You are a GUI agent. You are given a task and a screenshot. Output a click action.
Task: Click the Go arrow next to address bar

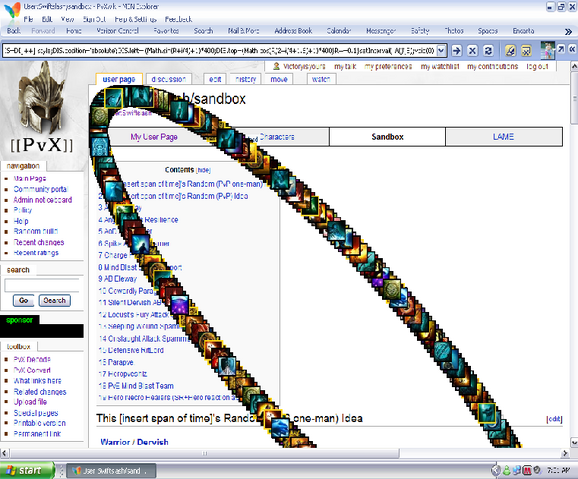(x=456, y=51)
